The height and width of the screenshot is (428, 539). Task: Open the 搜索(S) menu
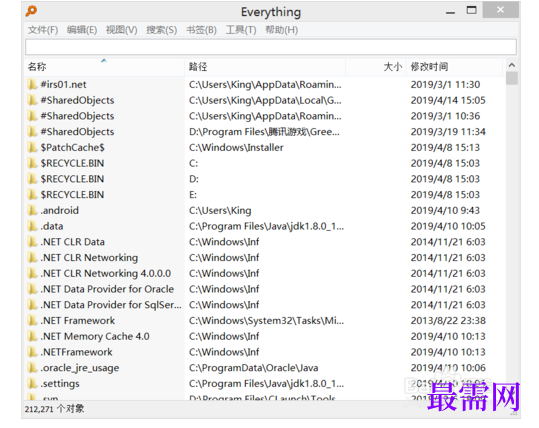click(162, 30)
